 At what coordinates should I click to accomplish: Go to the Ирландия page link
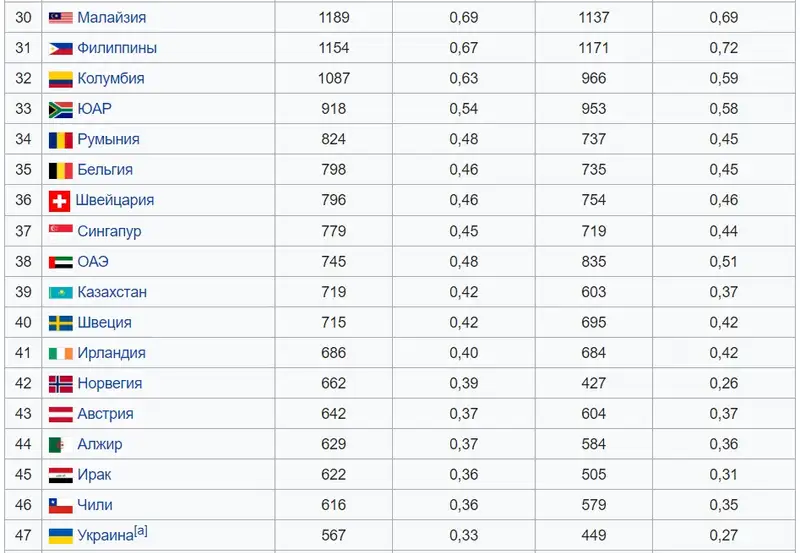pos(111,353)
